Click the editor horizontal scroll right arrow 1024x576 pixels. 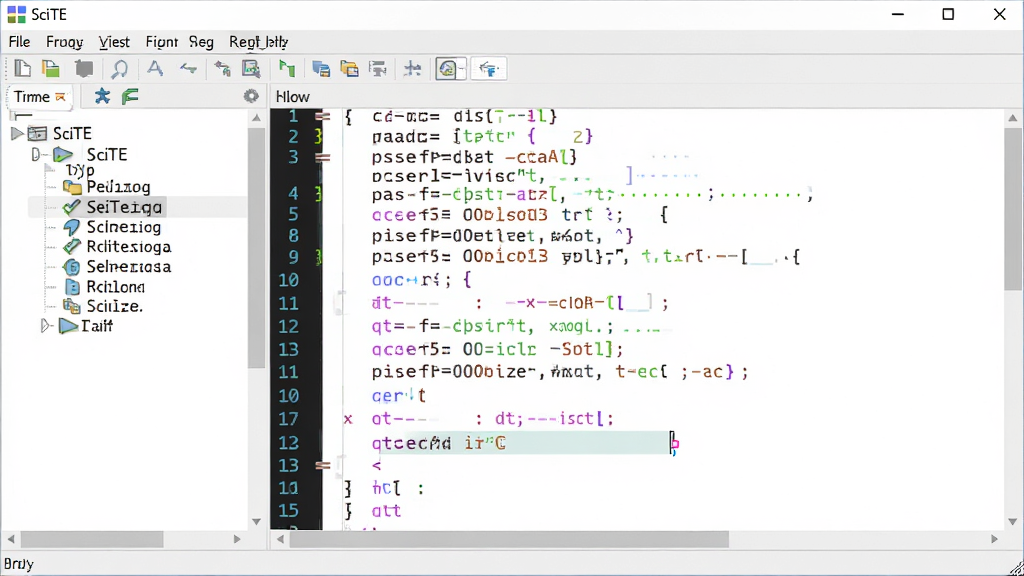tap(995, 539)
